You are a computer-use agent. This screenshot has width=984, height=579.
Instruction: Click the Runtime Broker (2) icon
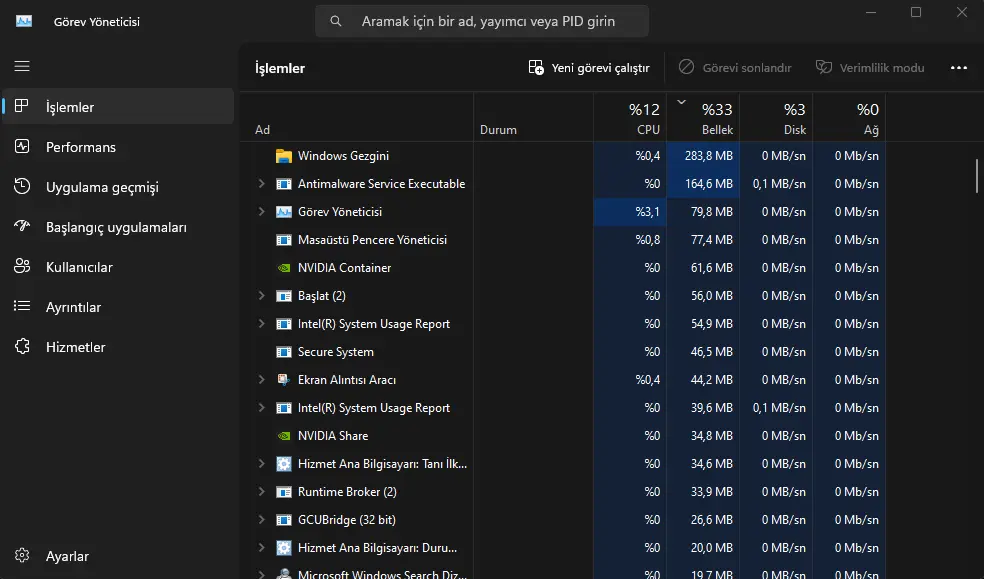click(x=284, y=492)
